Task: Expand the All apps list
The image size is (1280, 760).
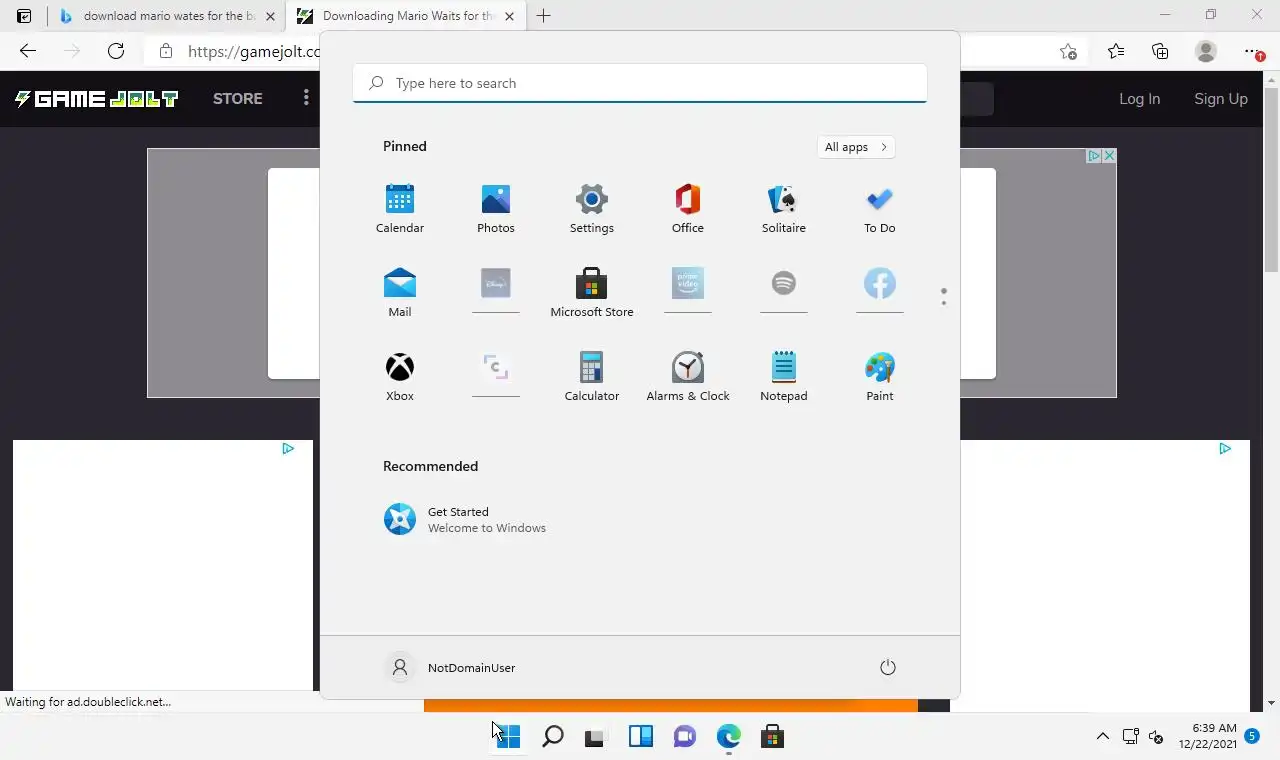Action: point(856,147)
